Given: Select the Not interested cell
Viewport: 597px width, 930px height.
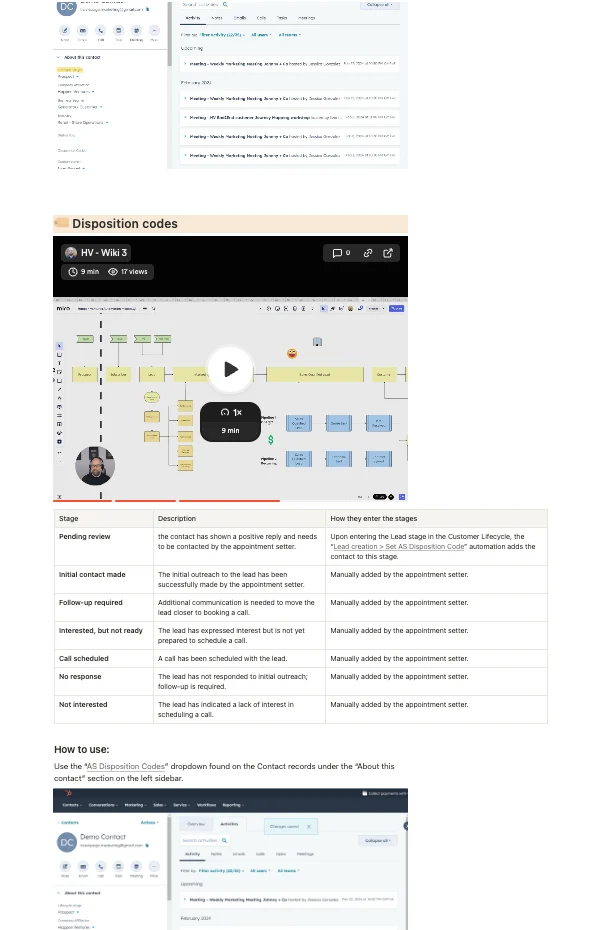Looking at the screenshot, I should point(104,709).
